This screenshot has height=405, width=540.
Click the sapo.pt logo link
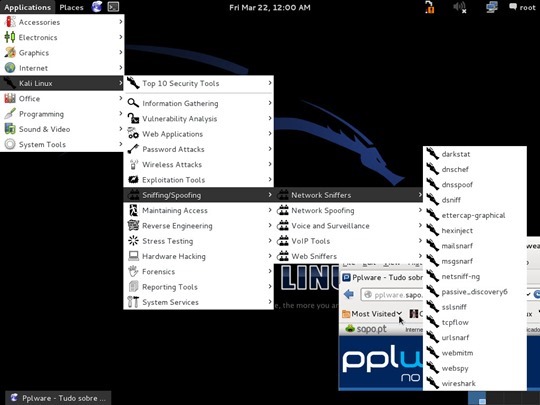[x=366, y=329]
